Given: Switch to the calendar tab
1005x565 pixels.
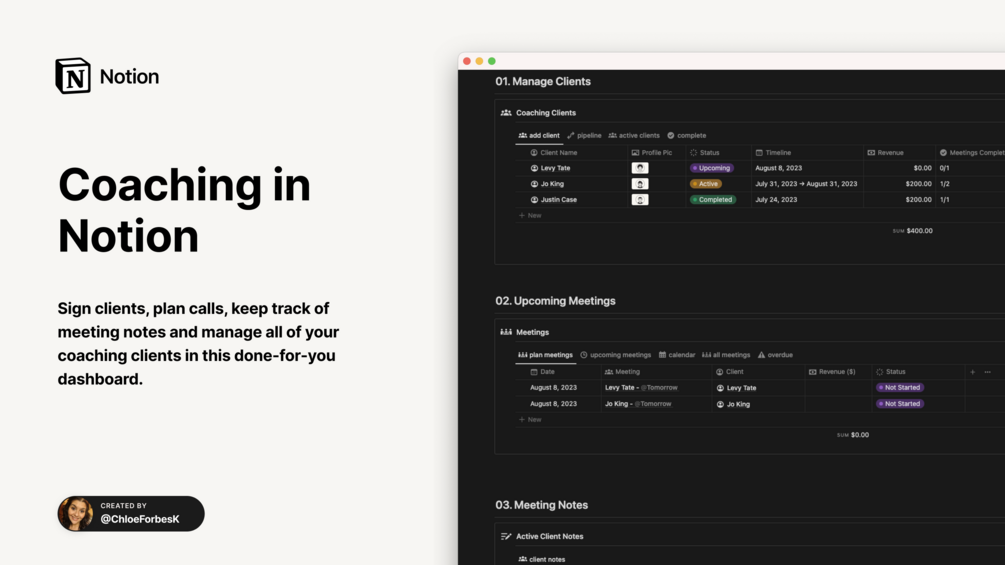Looking at the screenshot, I should pos(677,355).
